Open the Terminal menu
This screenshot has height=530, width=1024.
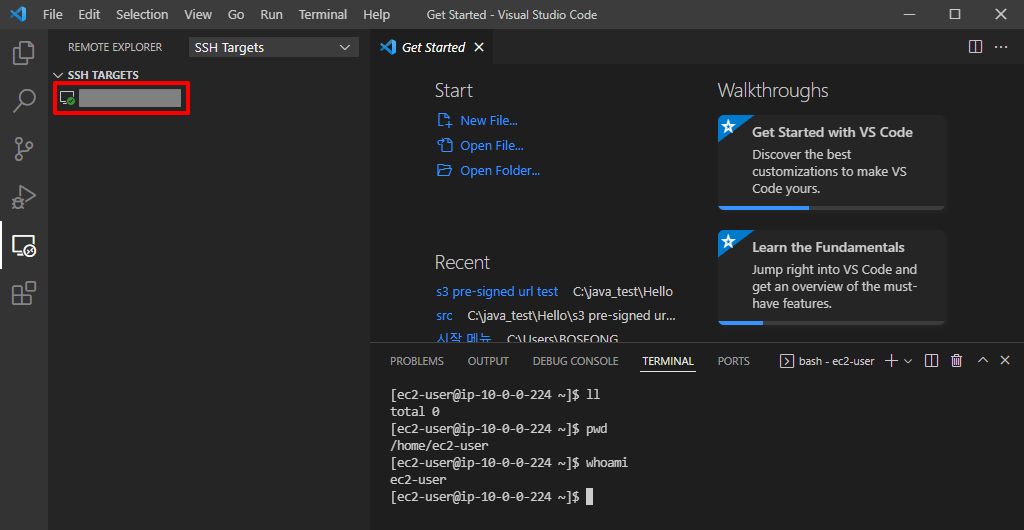point(323,14)
